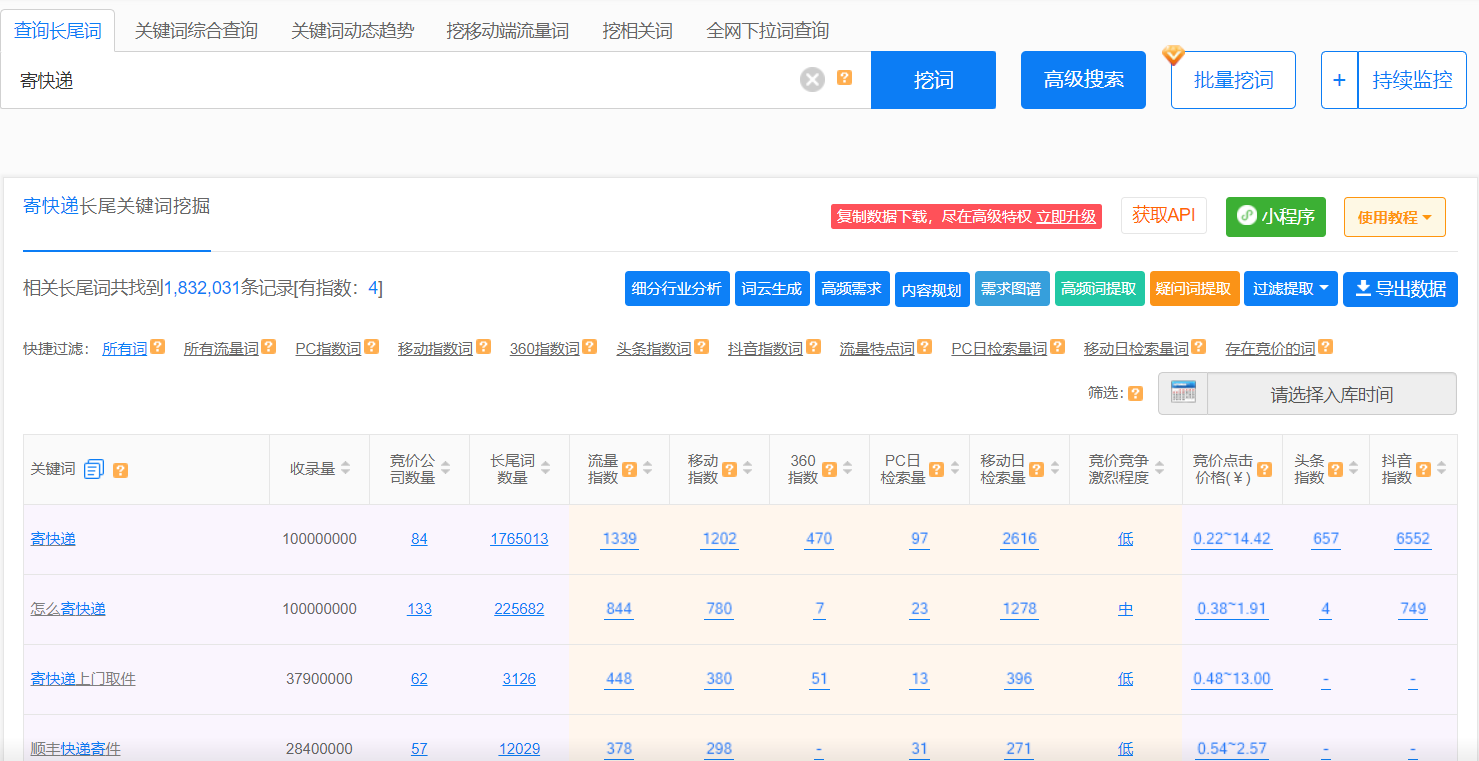Click the 立即升级 upgrade link

click(1066, 217)
